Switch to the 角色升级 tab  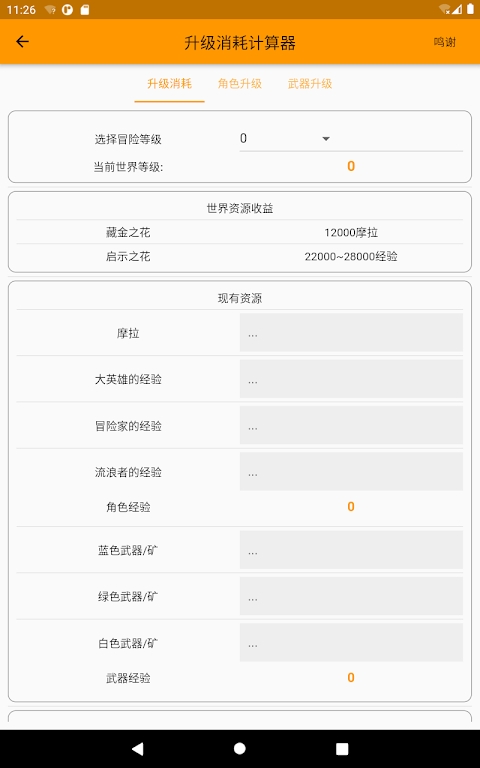coord(240,84)
